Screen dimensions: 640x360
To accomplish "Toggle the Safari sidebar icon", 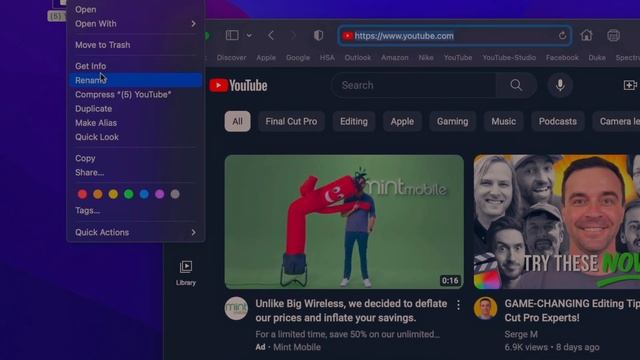I will [x=232, y=36].
